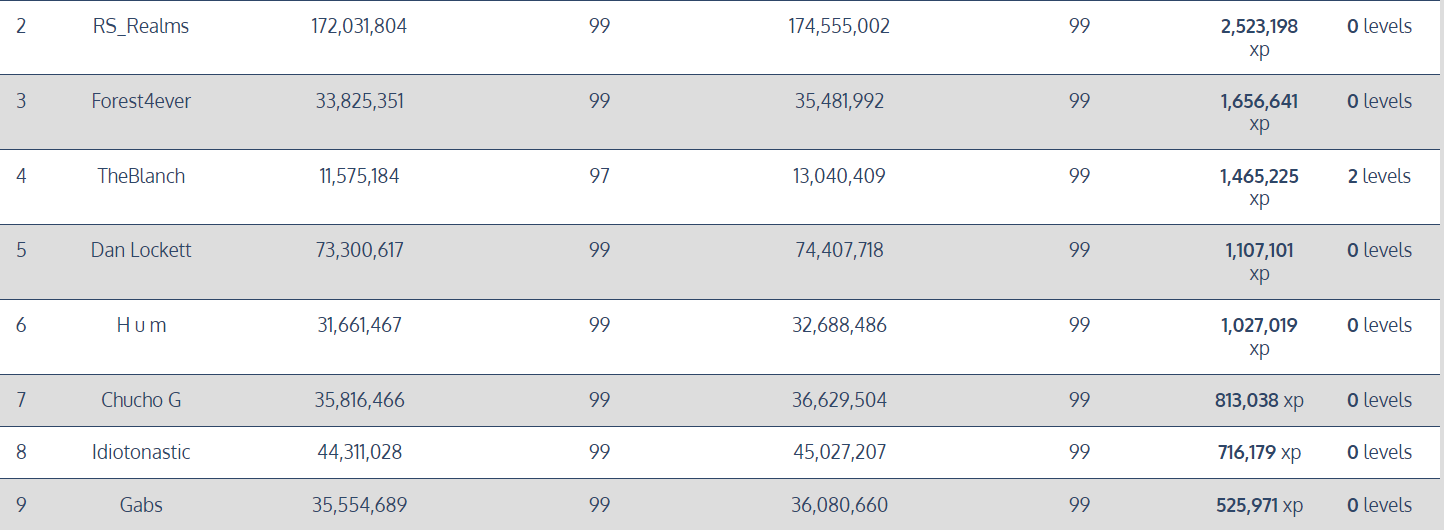Open the H u m player entry
This screenshot has width=1444, height=530.
click(x=140, y=325)
